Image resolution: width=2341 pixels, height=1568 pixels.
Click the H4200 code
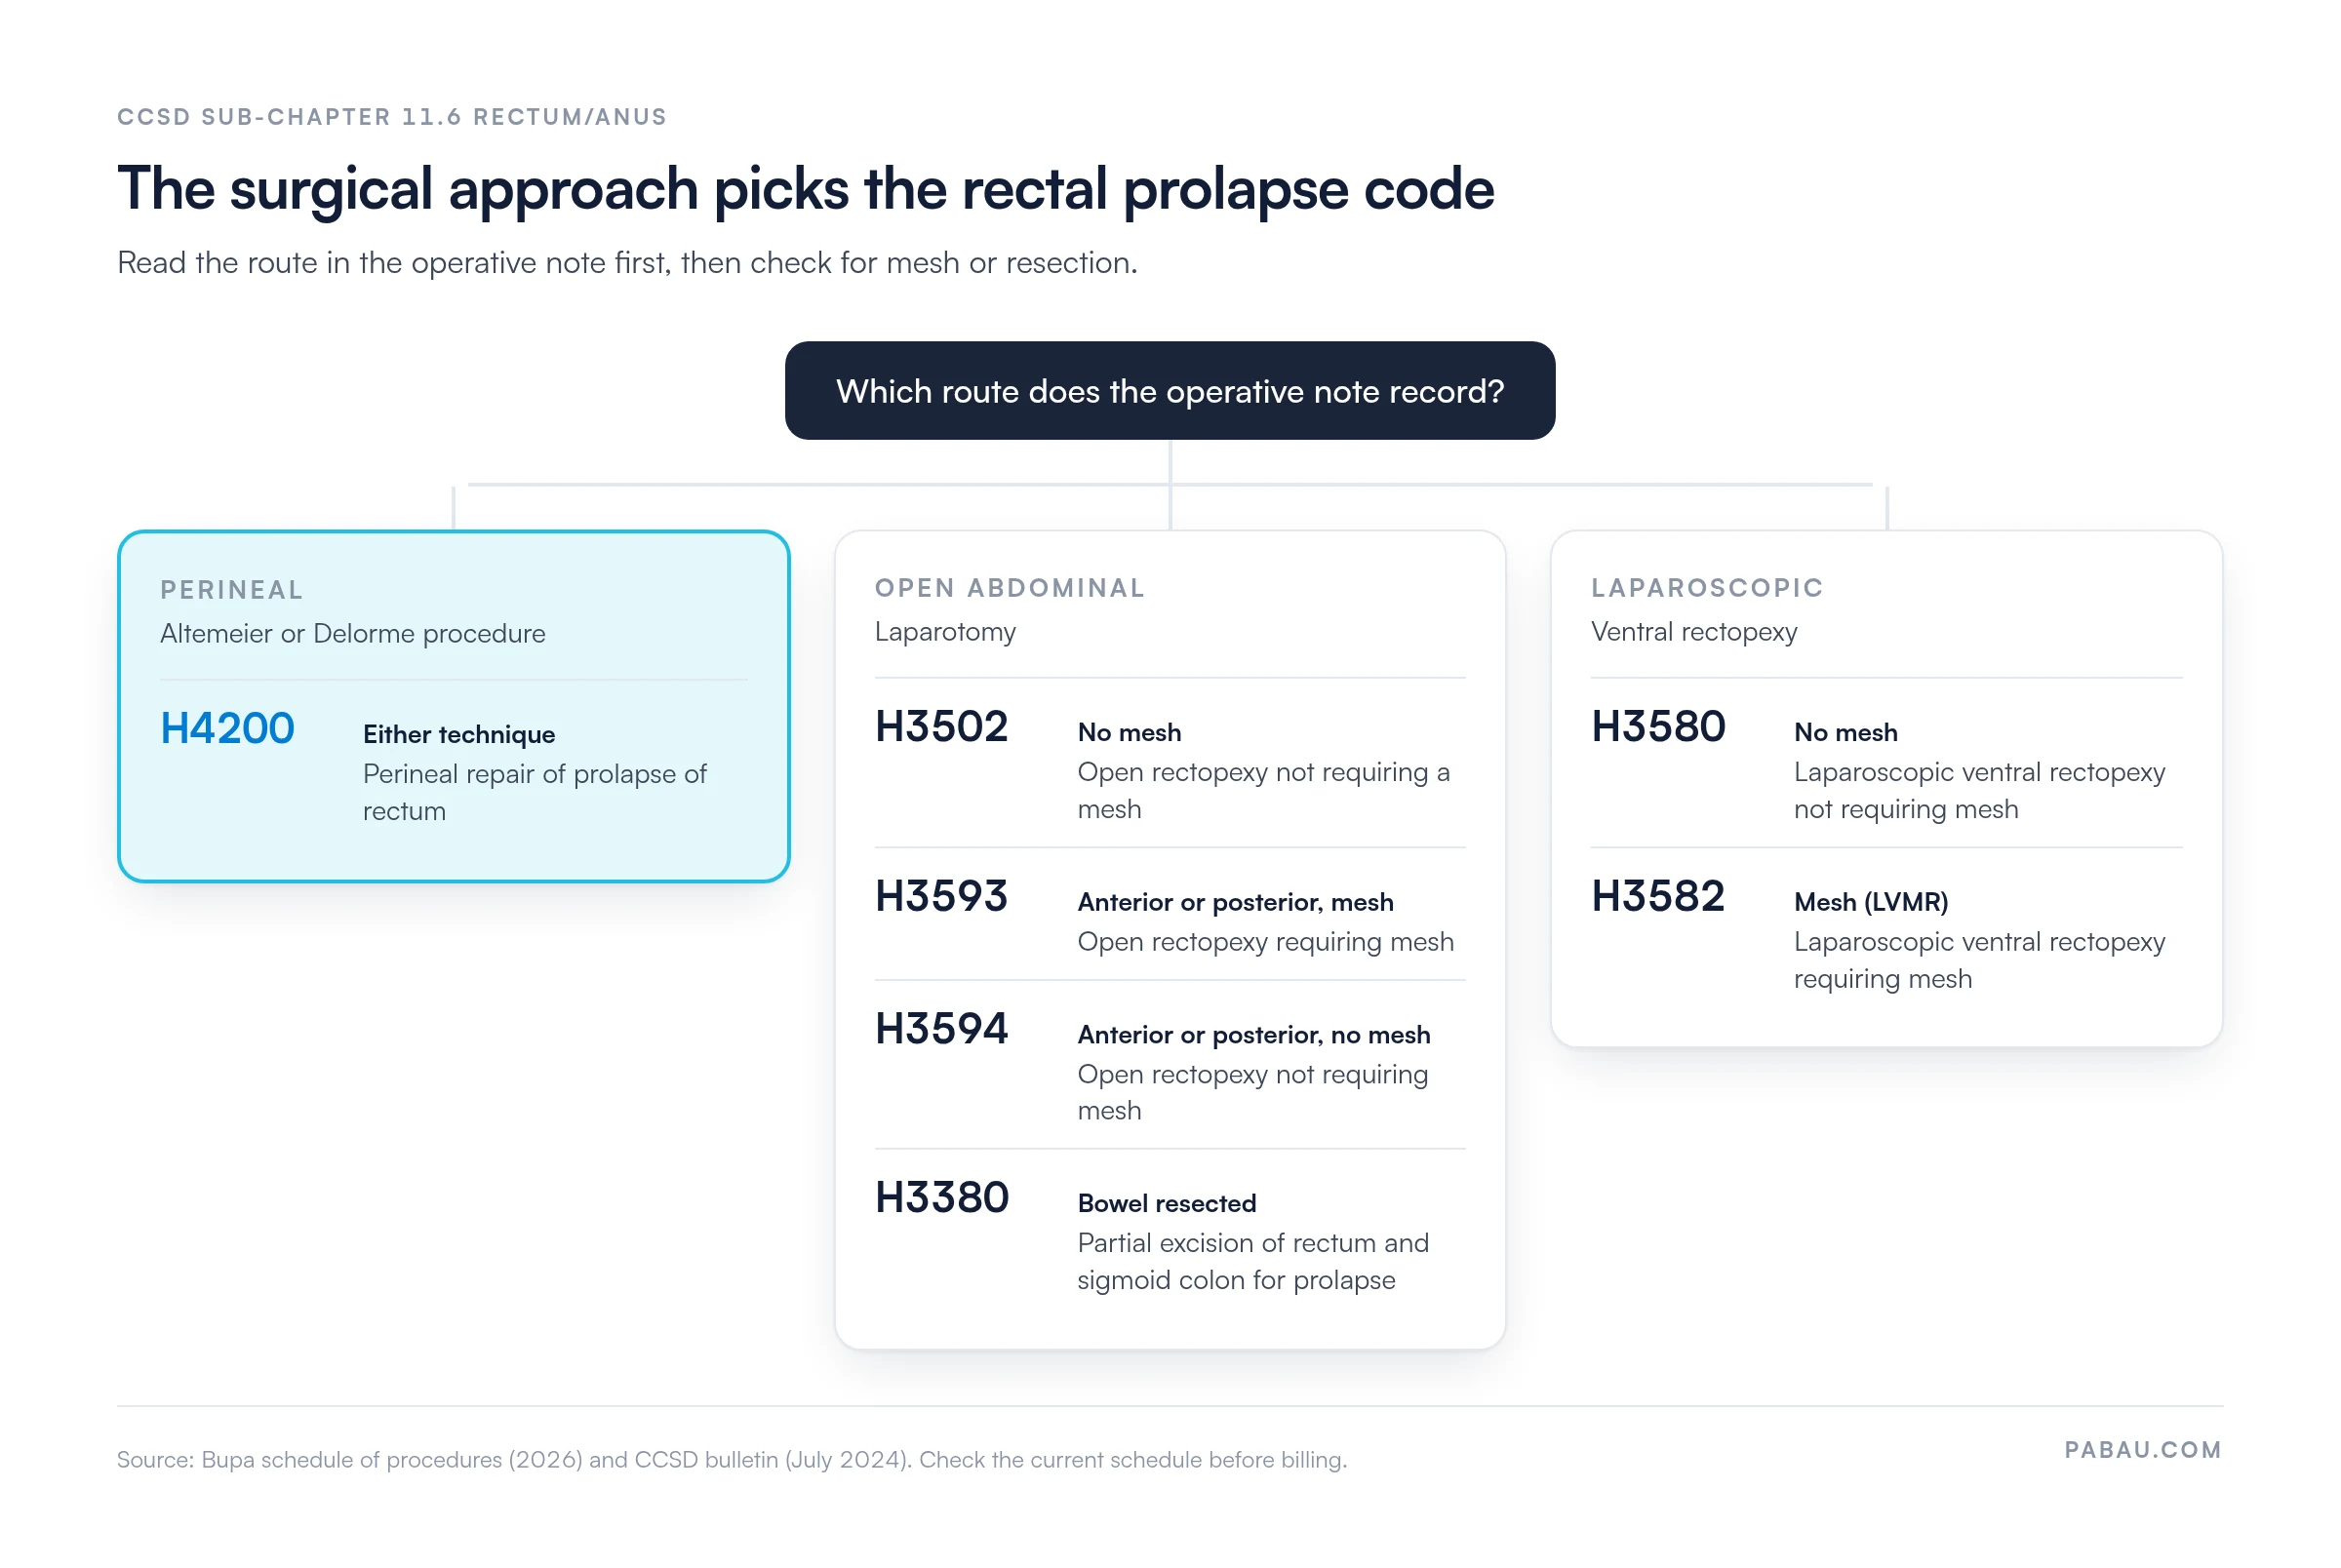click(228, 728)
